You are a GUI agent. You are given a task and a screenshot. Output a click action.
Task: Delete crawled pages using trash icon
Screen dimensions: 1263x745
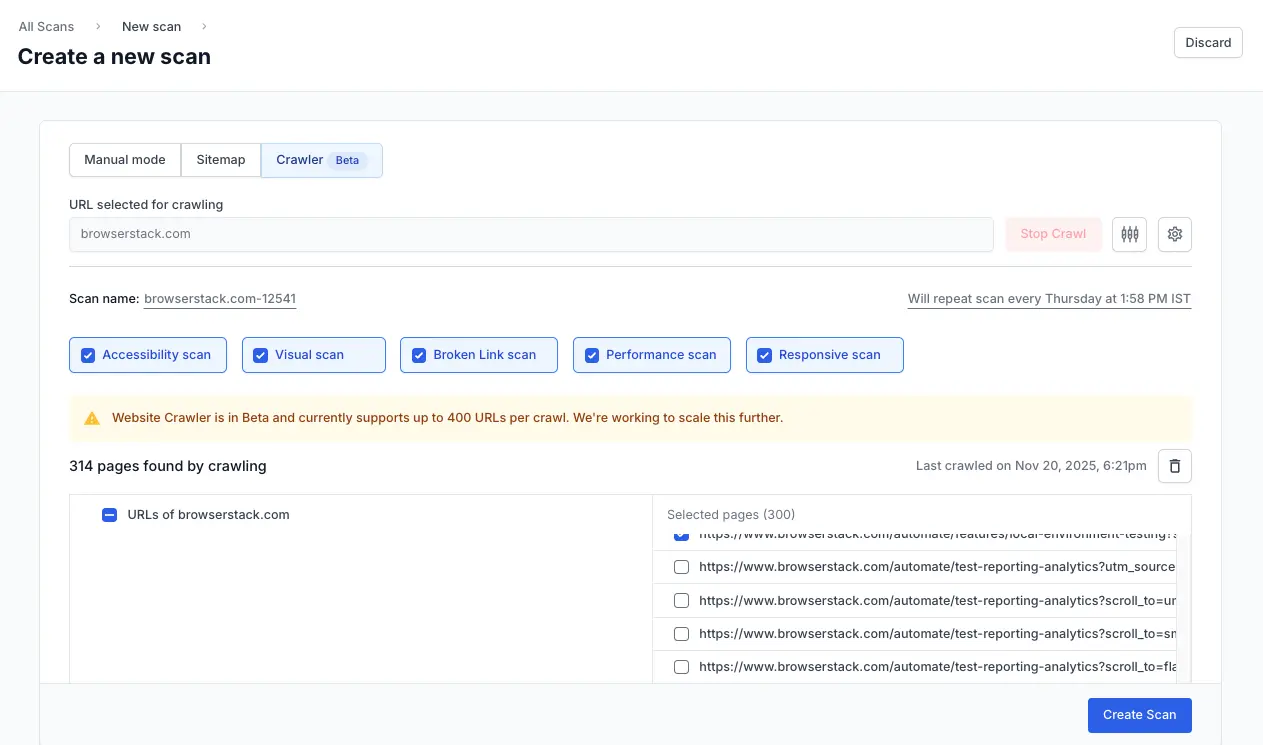point(1174,466)
